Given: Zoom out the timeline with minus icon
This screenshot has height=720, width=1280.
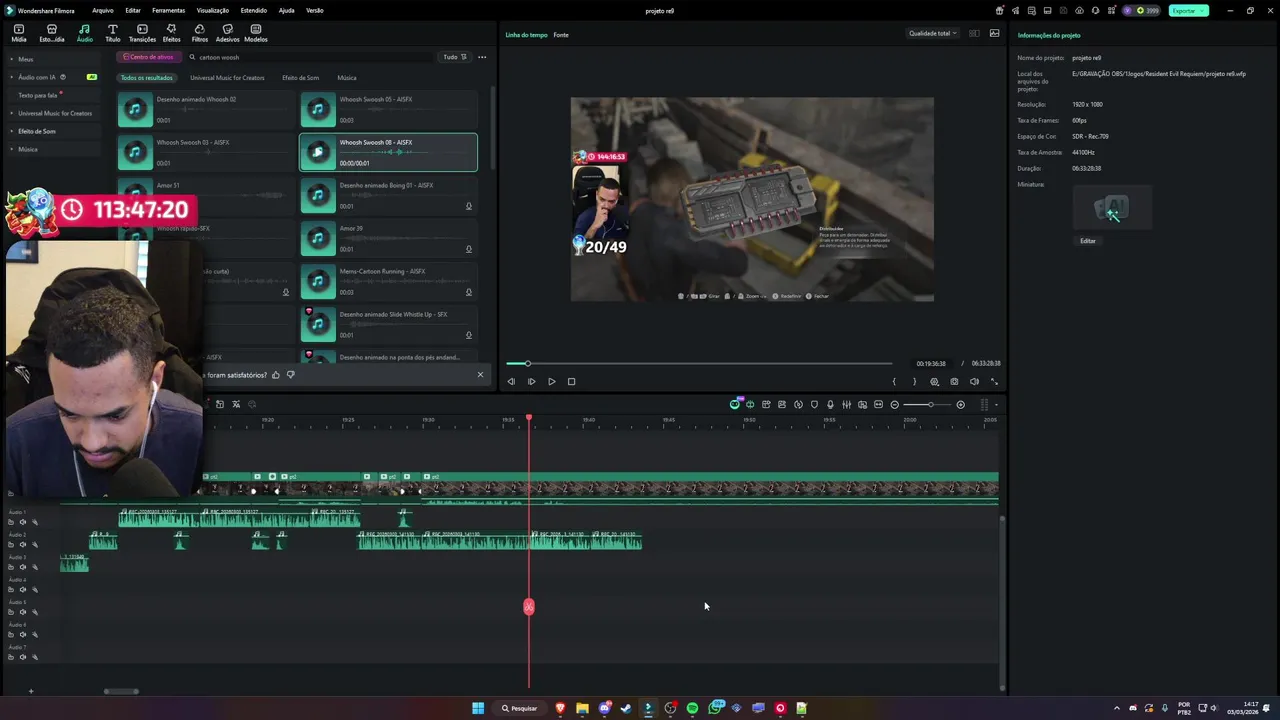Looking at the screenshot, I should [895, 405].
